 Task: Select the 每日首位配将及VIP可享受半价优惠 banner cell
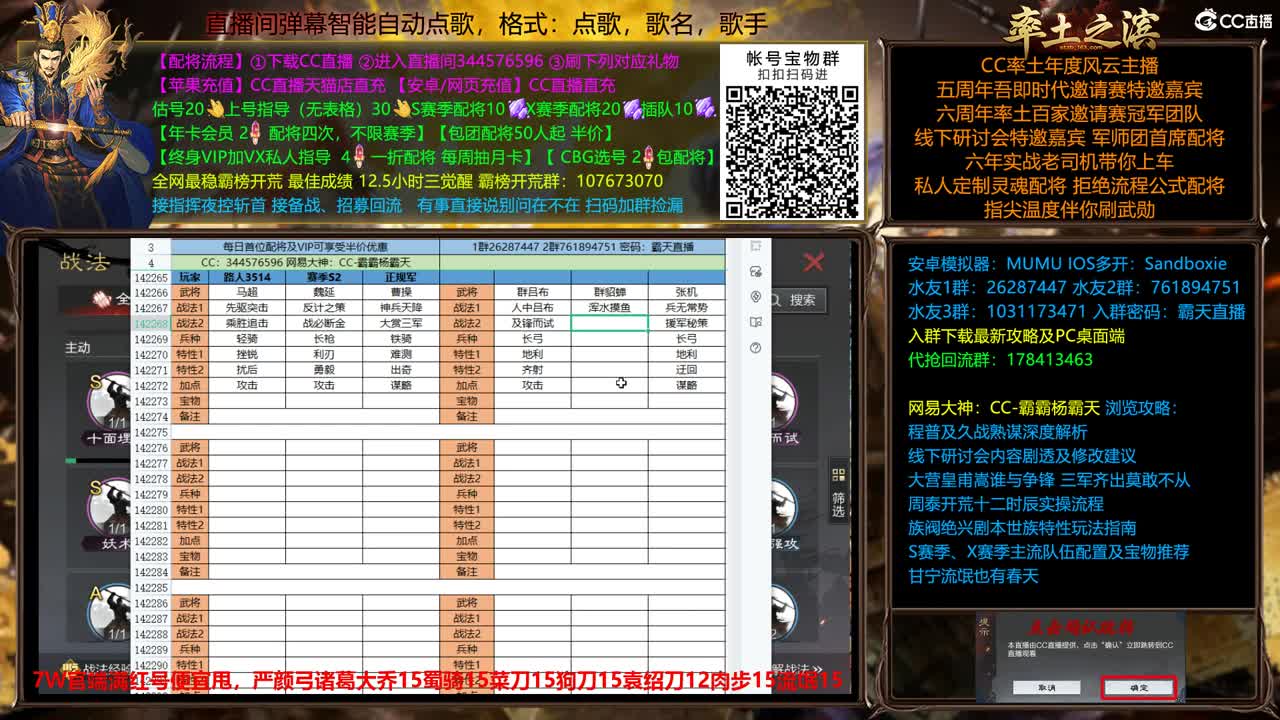coord(305,247)
